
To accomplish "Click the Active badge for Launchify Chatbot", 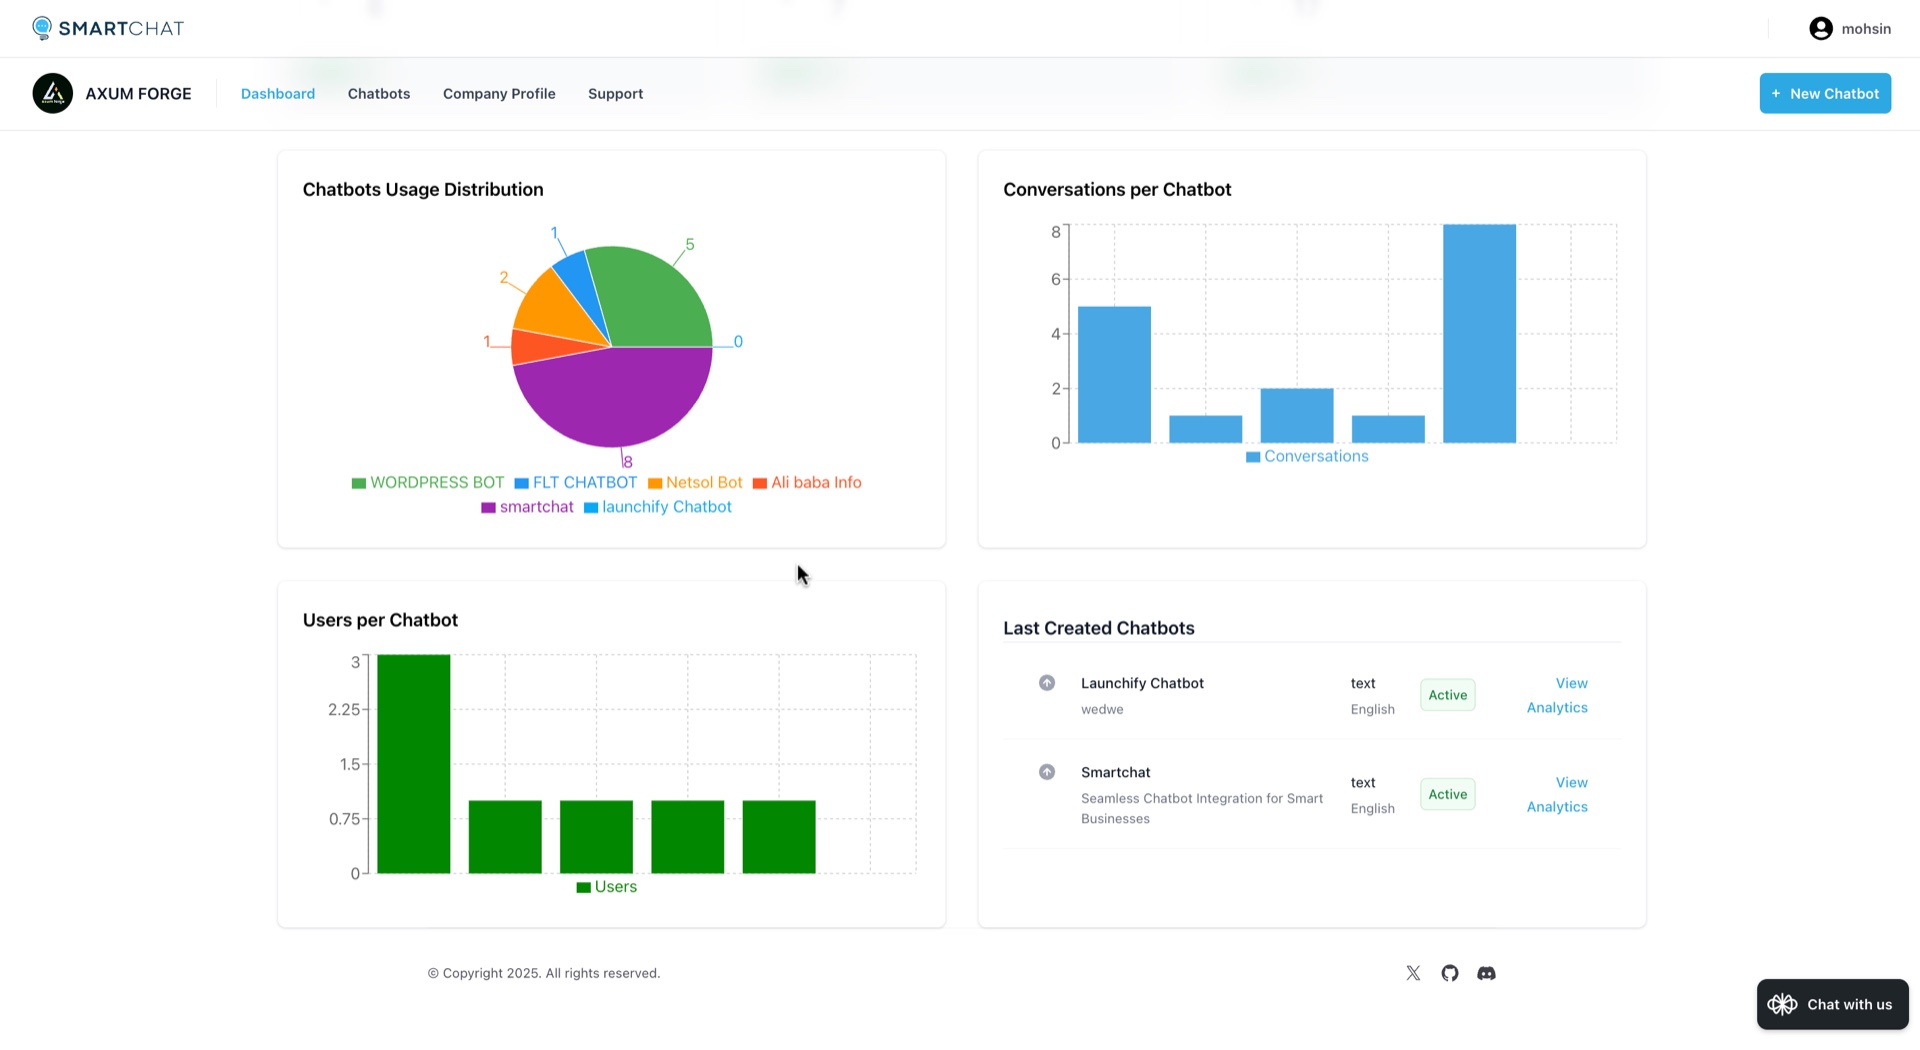I will coord(1447,695).
